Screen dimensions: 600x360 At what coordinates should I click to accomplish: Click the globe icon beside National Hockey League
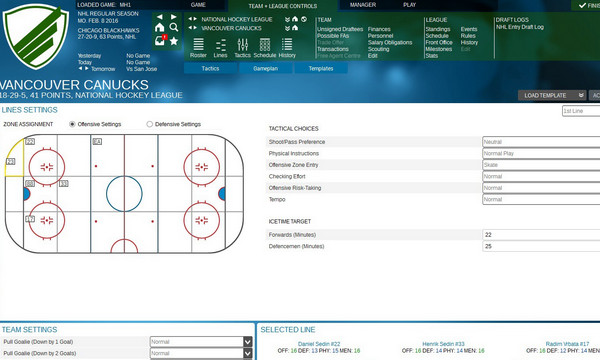pyautogui.click(x=304, y=19)
